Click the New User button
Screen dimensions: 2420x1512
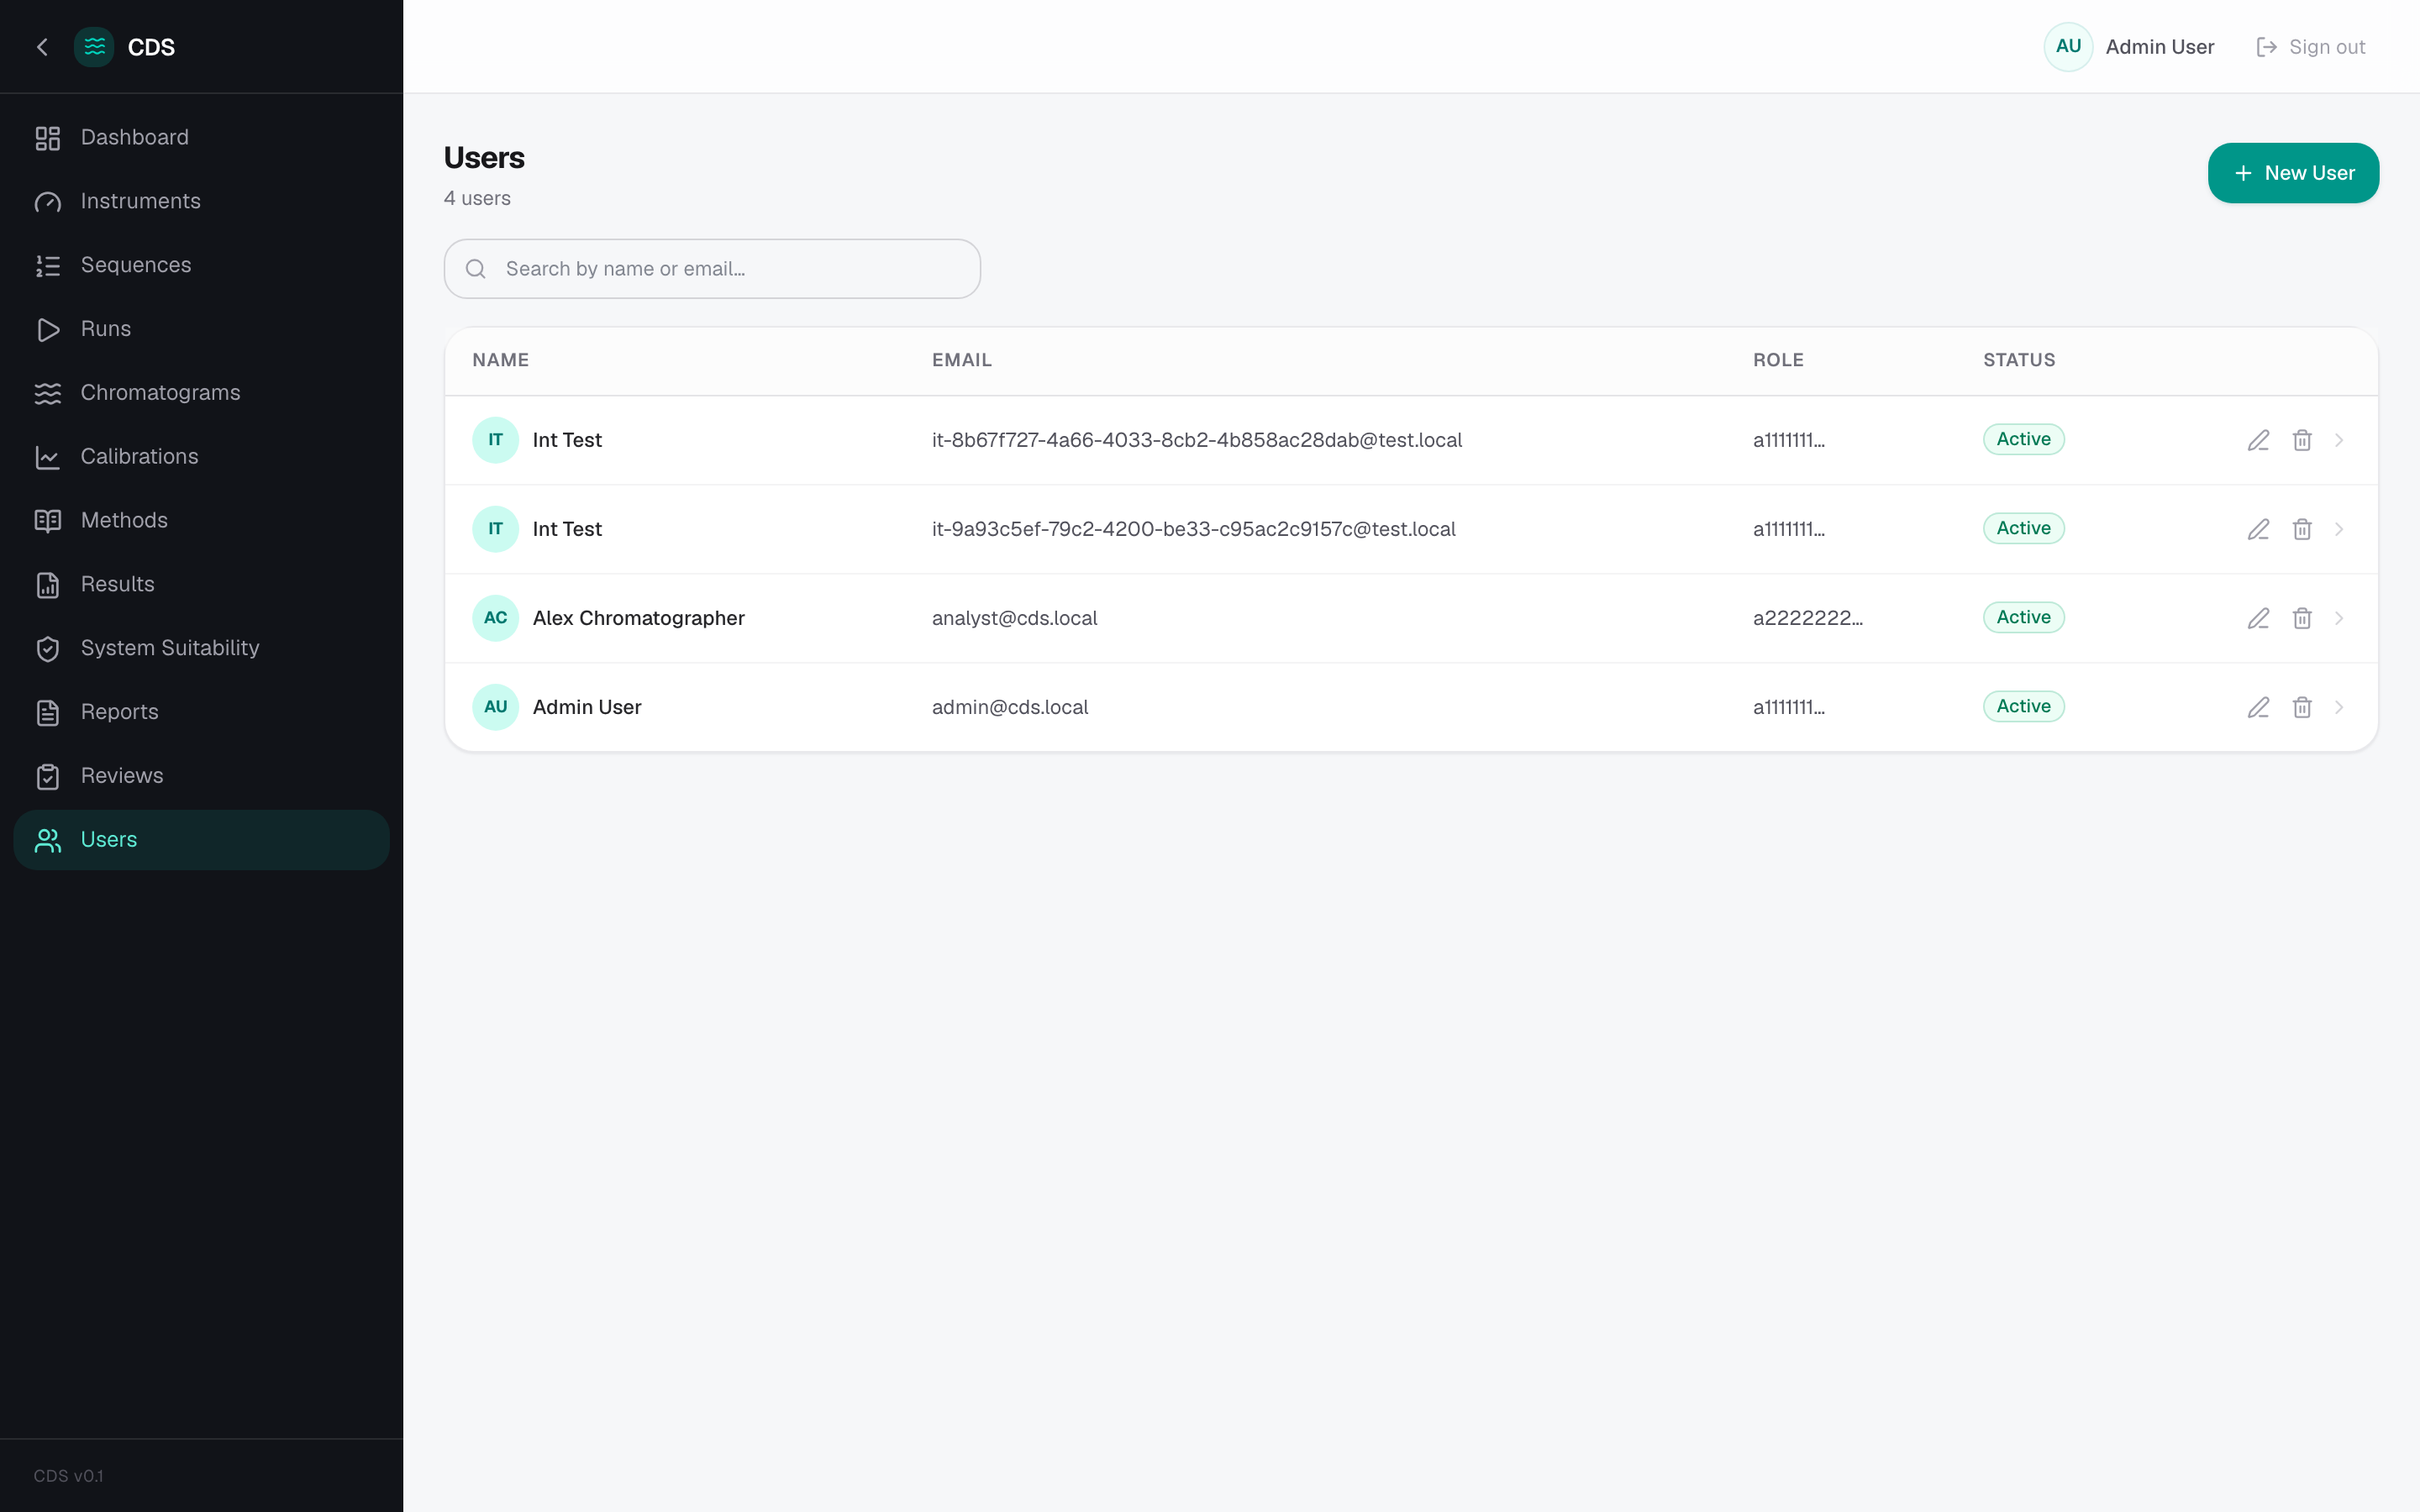(x=2293, y=173)
